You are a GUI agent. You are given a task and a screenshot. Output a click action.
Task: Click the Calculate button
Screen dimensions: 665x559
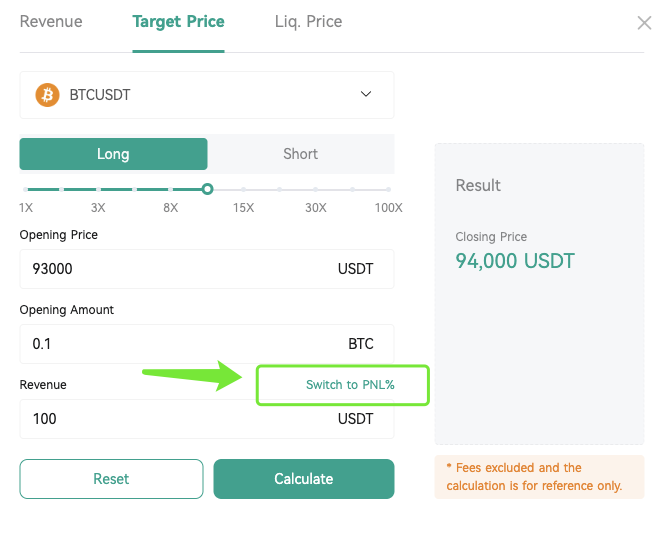(x=304, y=479)
